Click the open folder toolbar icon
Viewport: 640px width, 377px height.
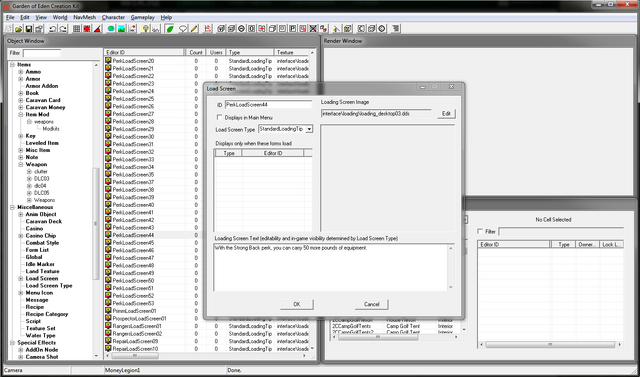click(x=19, y=29)
